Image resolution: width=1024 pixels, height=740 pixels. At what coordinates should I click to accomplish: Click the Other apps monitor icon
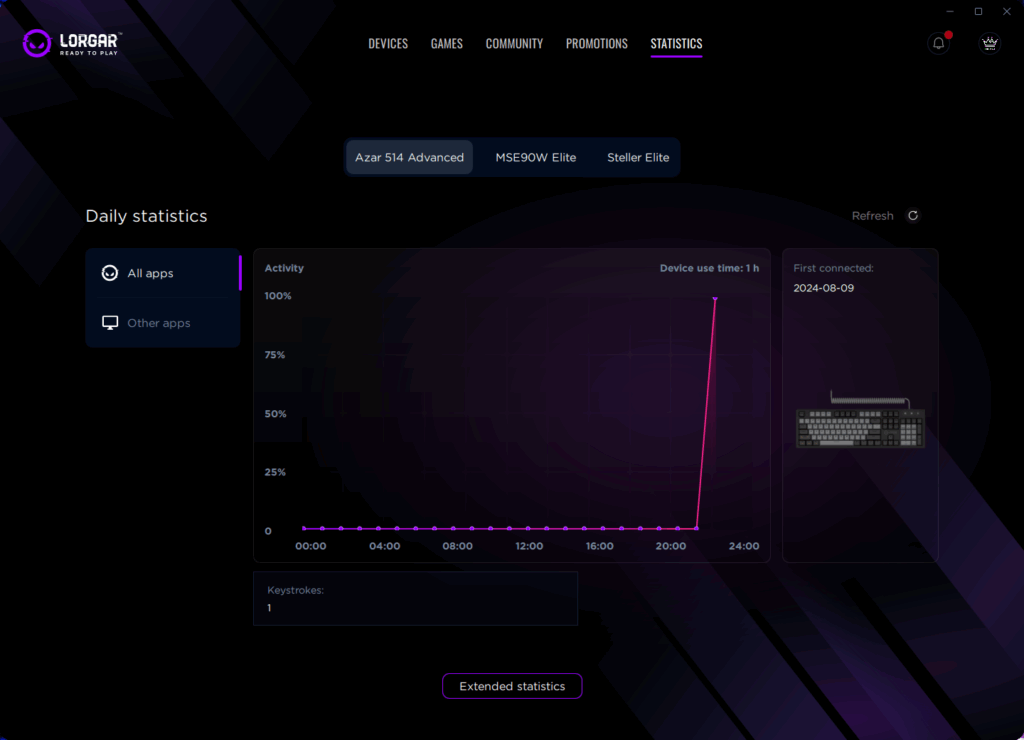110,323
